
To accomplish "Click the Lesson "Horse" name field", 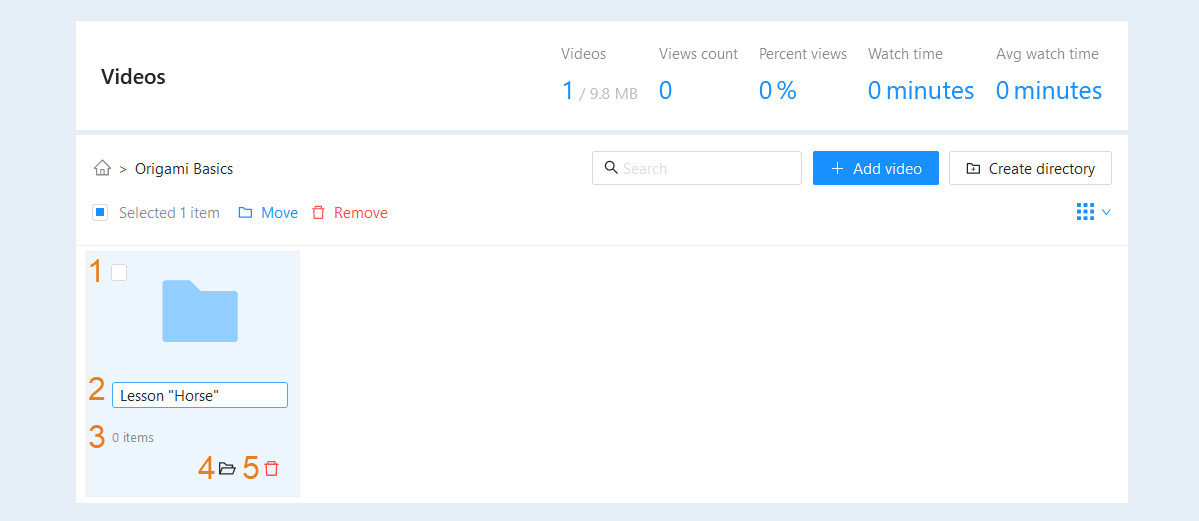I will pos(200,395).
